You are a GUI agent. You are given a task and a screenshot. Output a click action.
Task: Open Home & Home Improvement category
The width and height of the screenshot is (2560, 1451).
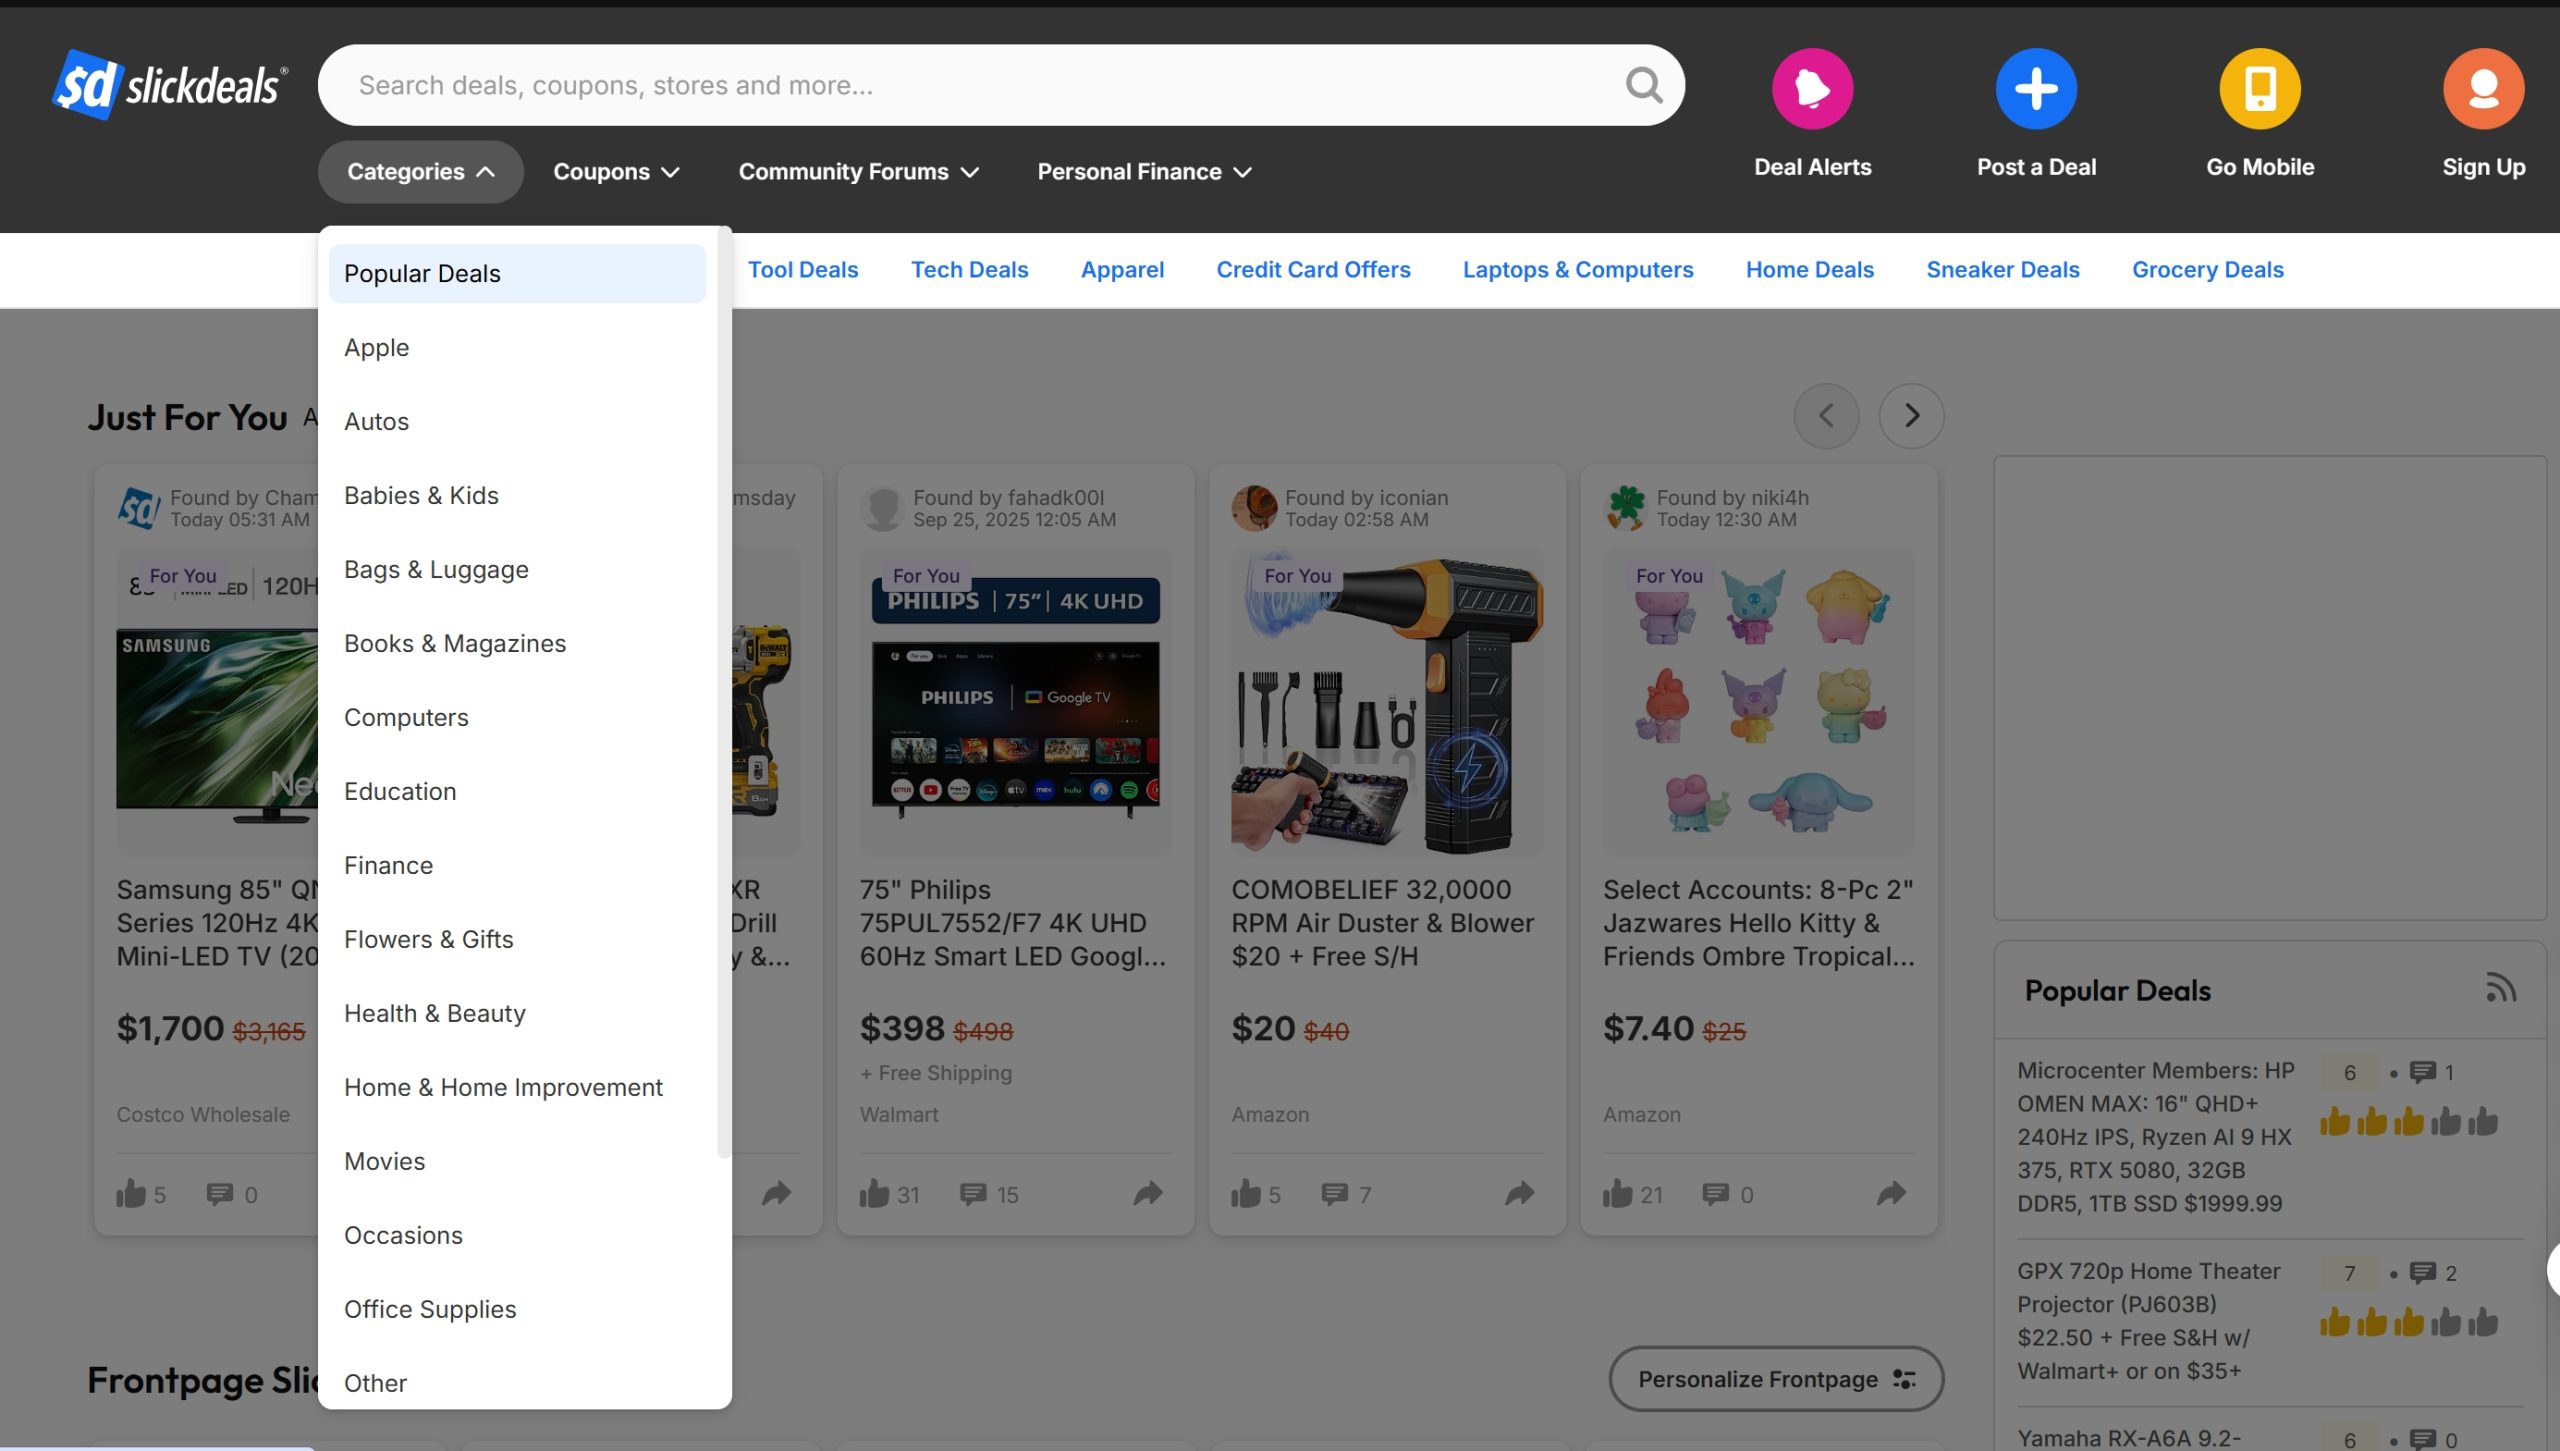click(x=517, y=1088)
